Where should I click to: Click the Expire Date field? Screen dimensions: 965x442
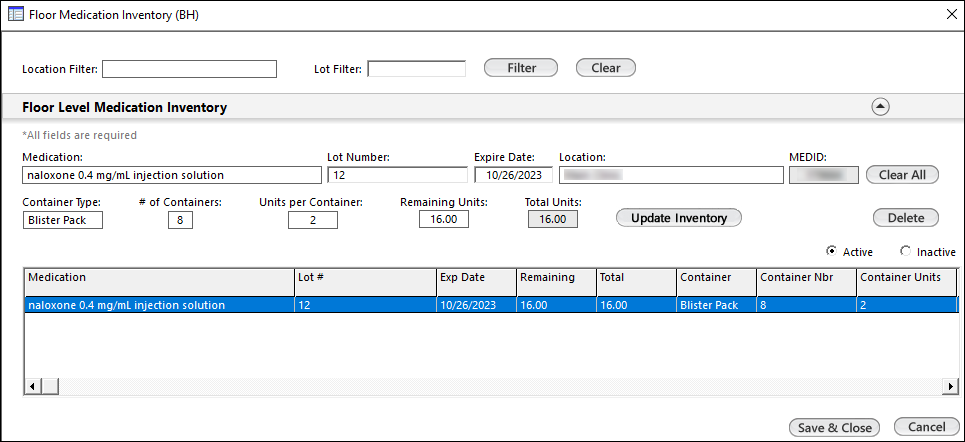coord(513,175)
